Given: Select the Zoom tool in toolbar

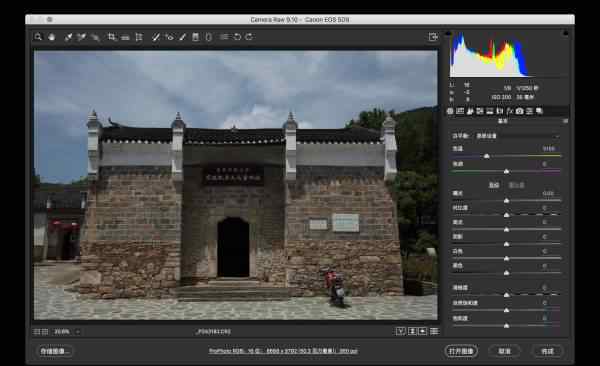Looking at the screenshot, I should coord(38,37).
